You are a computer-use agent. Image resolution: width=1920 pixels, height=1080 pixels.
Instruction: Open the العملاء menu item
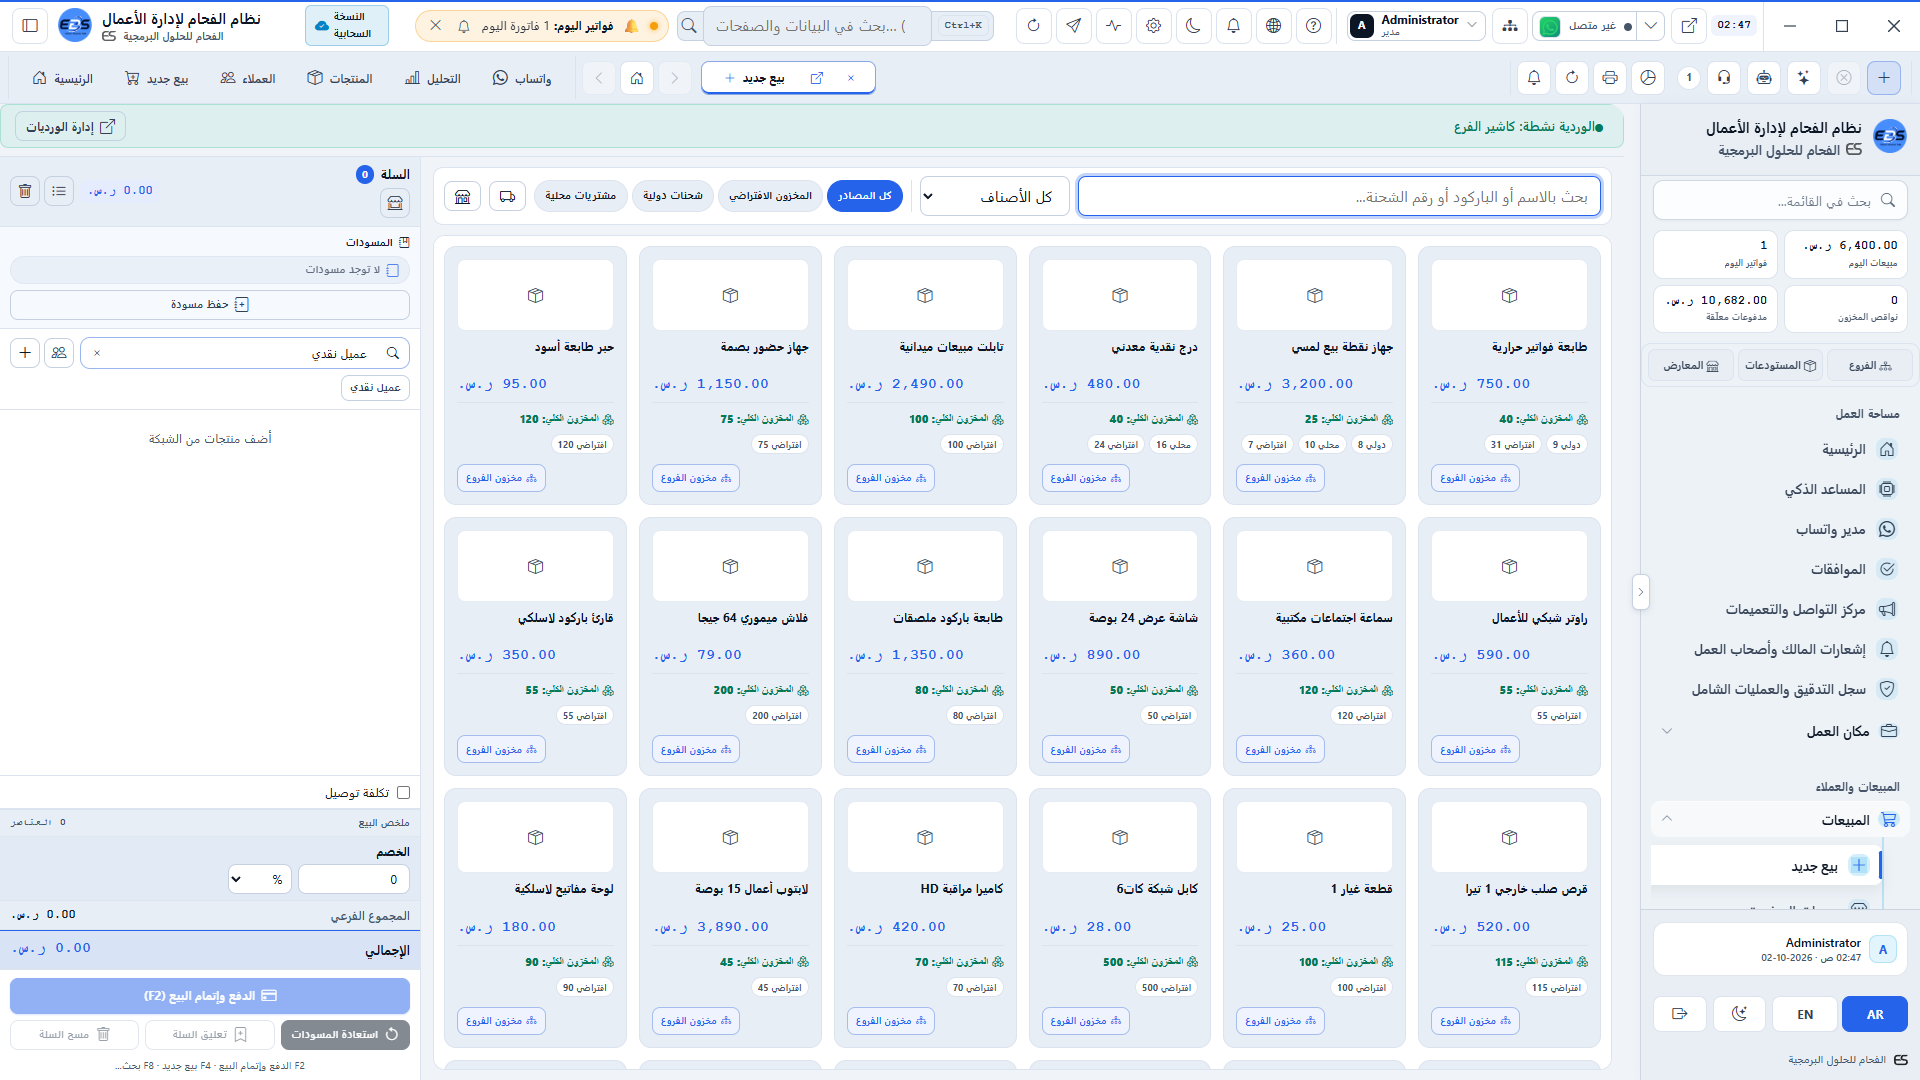pos(247,78)
